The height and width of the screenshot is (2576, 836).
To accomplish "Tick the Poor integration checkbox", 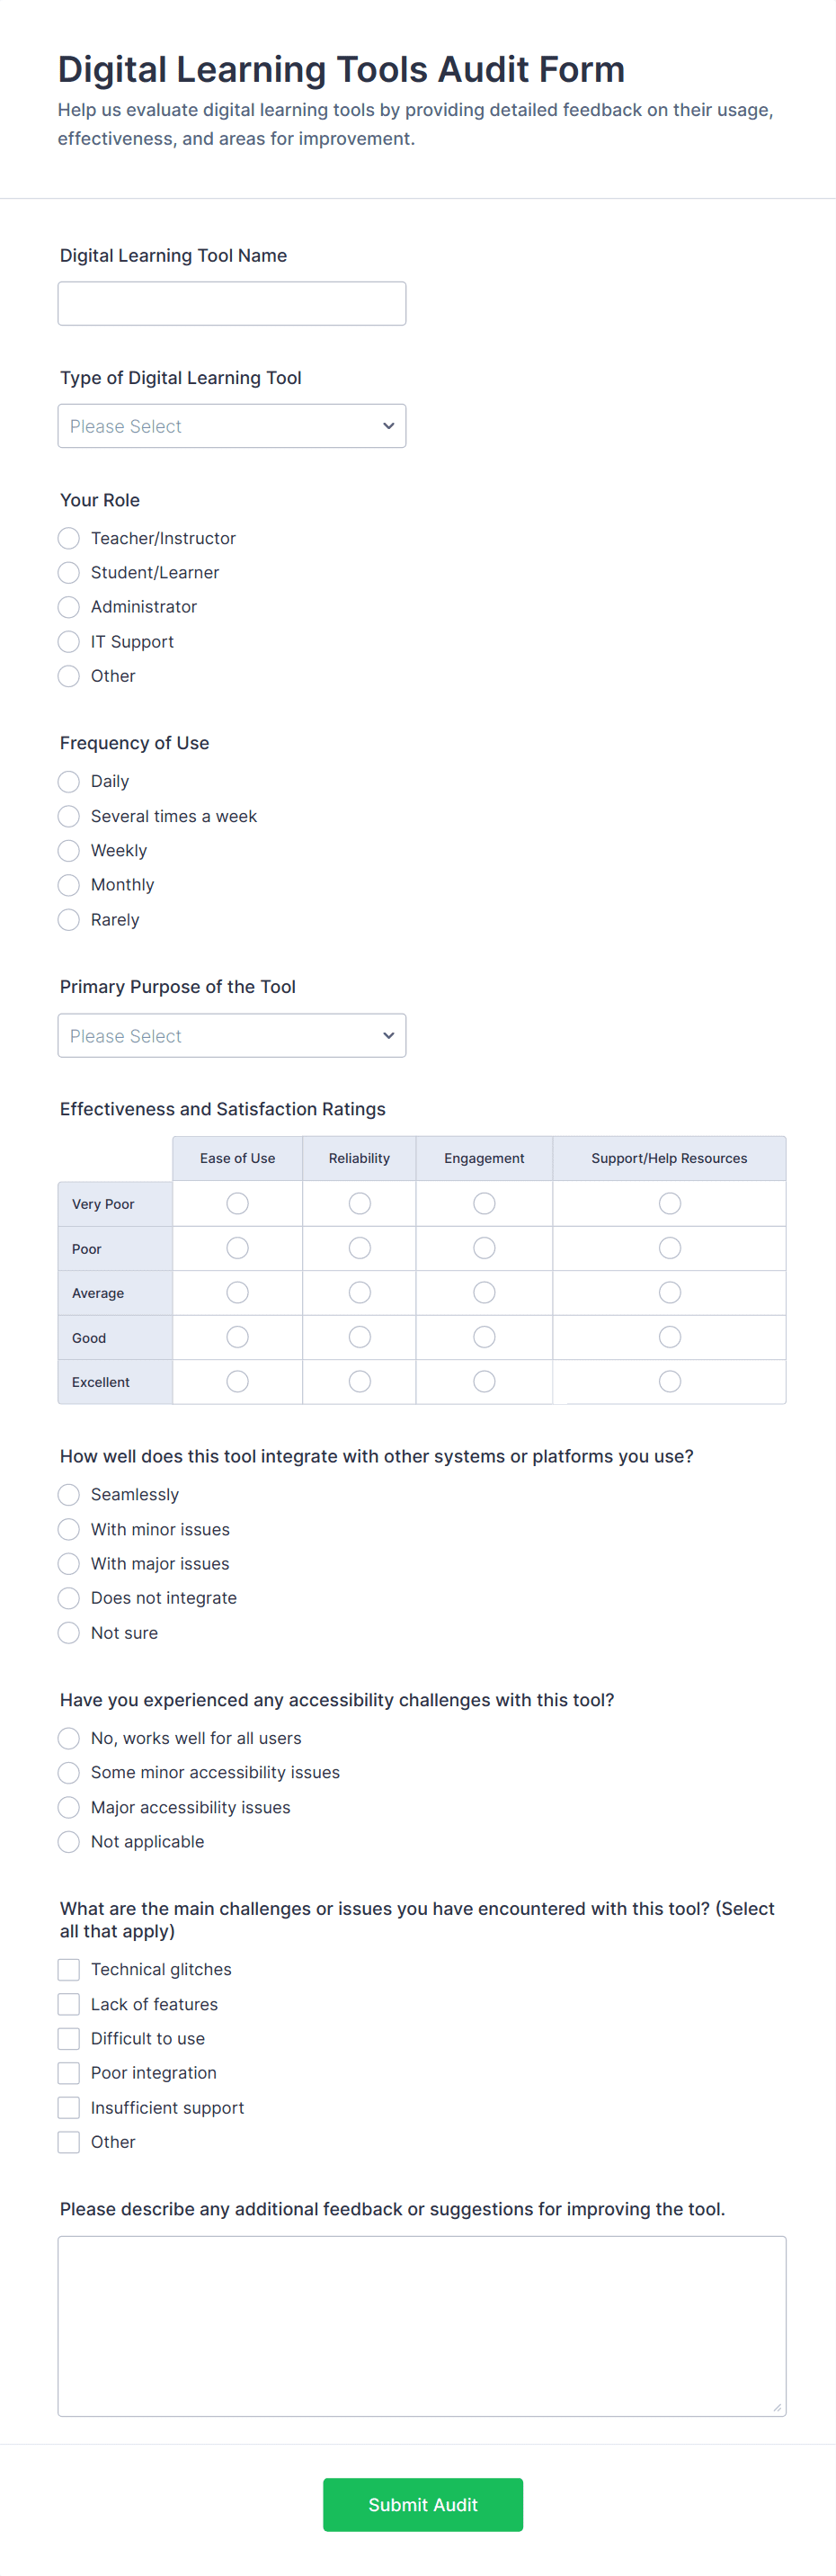I will click(69, 2072).
